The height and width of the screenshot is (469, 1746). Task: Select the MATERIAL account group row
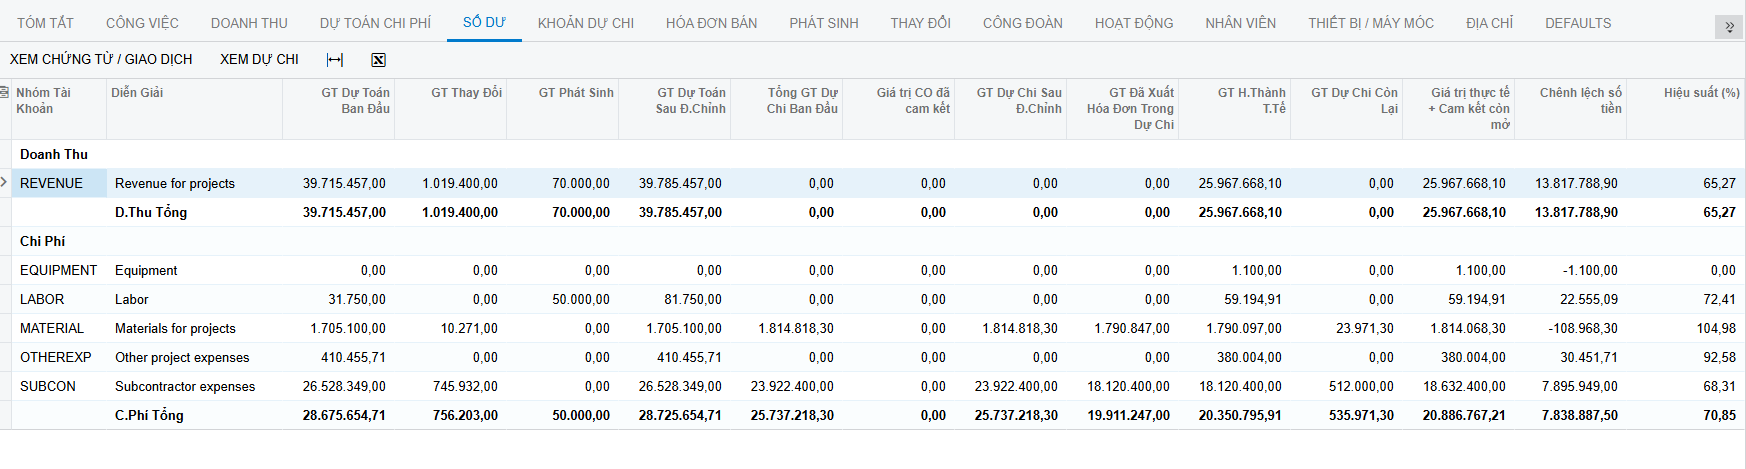[58, 328]
